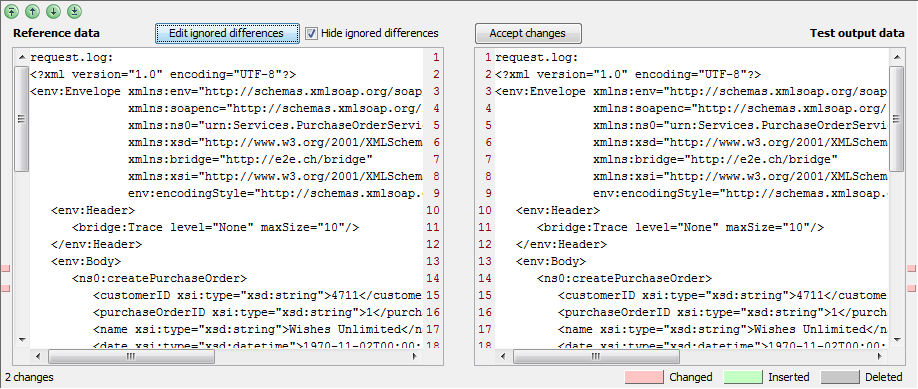Click the lower pink change marker on right margin
The height and width of the screenshot is (389, 918).
[912, 288]
